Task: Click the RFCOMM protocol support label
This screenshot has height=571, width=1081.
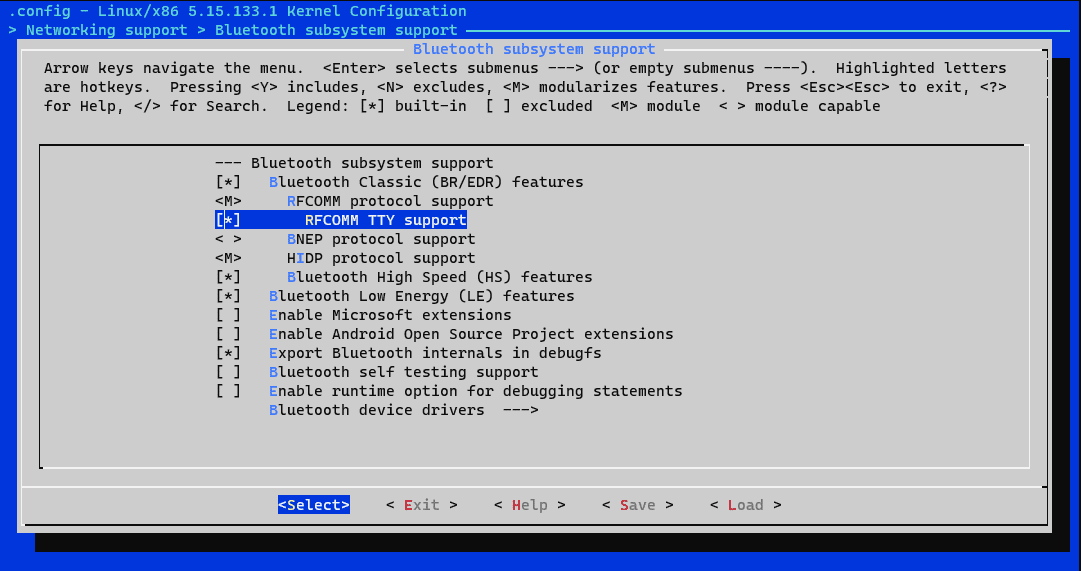Action: point(390,201)
